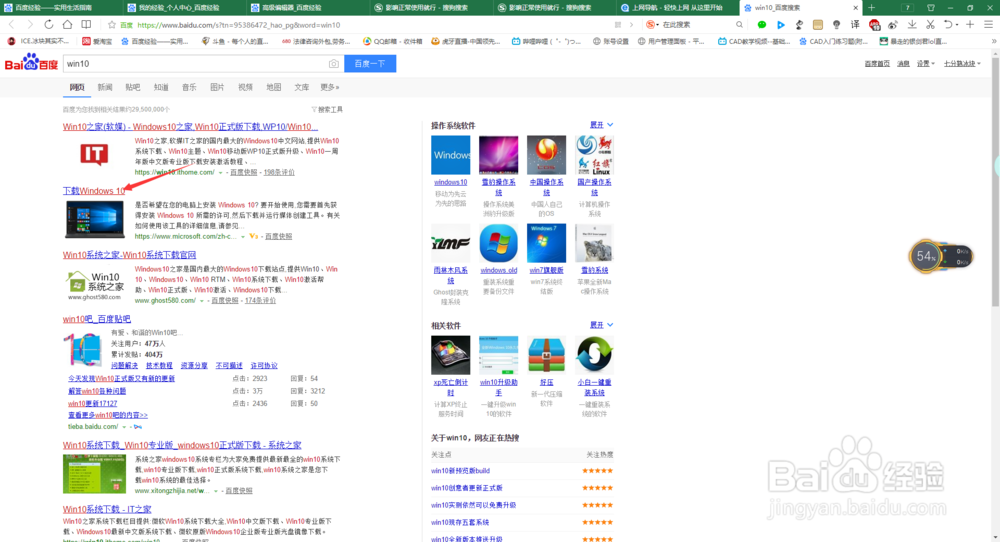This screenshot has width=1000, height=542.
Task: Open the Weibo toolbar icon
Action: click(893, 25)
